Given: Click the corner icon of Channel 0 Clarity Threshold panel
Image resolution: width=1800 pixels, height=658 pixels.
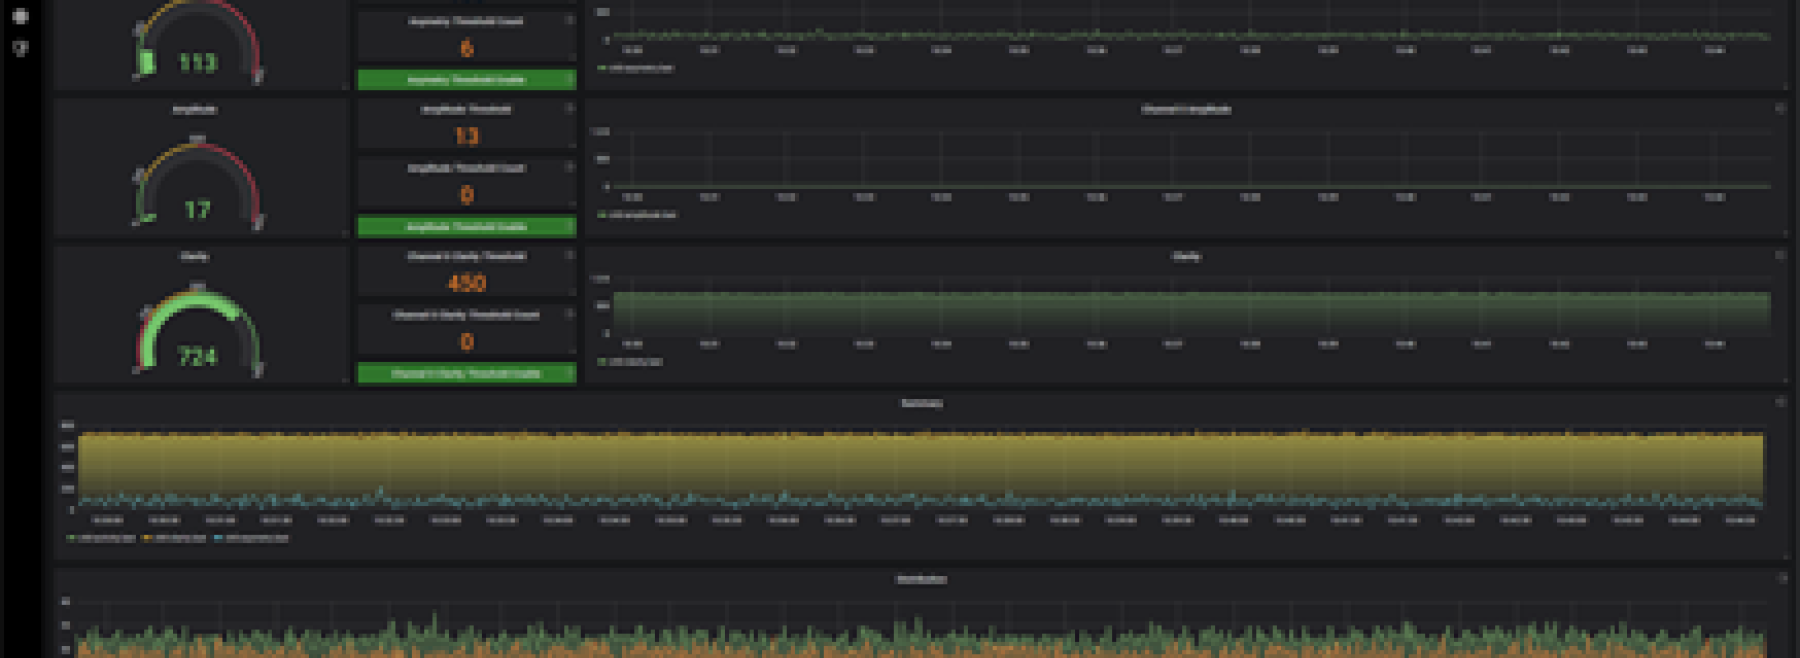Looking at the screenshot, I should click(x=570, y=255).
